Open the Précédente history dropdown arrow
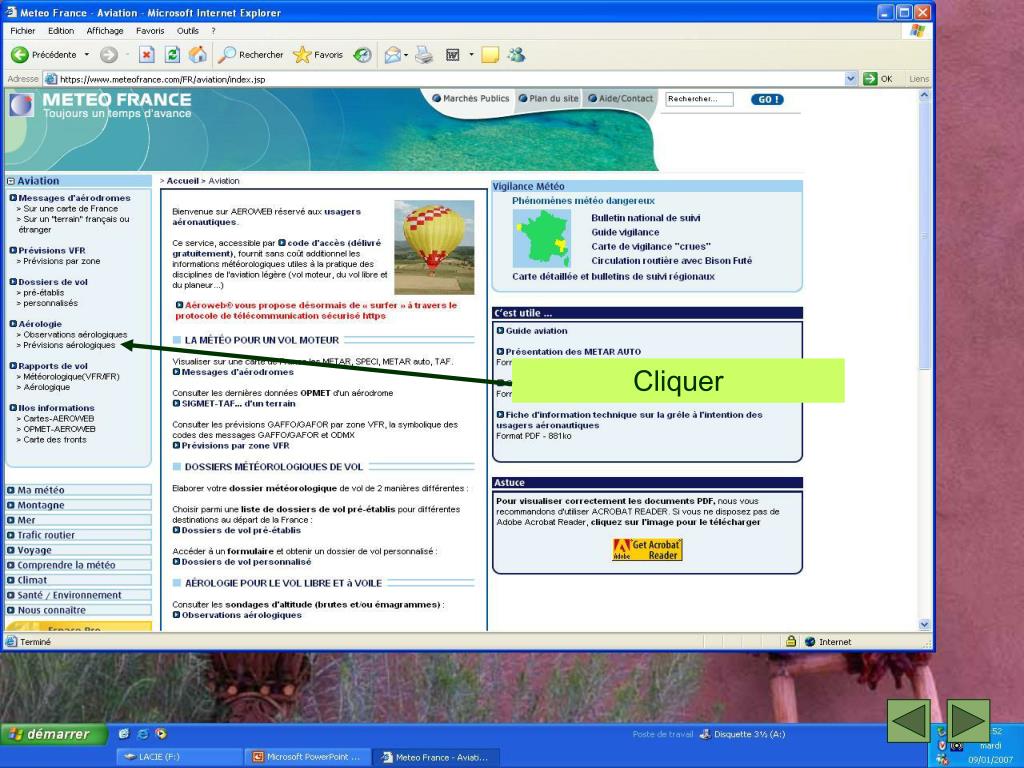1024x768 pixels. click(x=86, y=55)
